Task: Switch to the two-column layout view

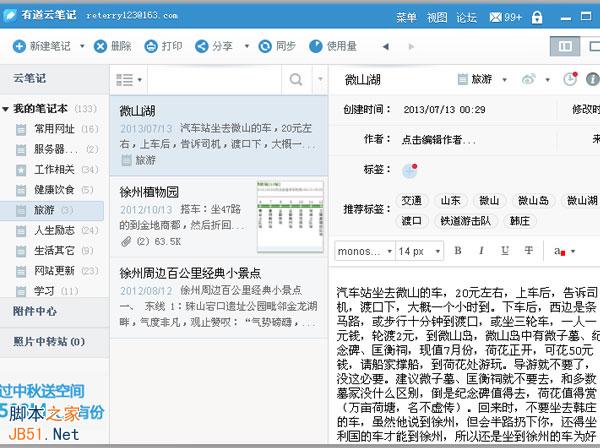Action: tap(565, 46)
